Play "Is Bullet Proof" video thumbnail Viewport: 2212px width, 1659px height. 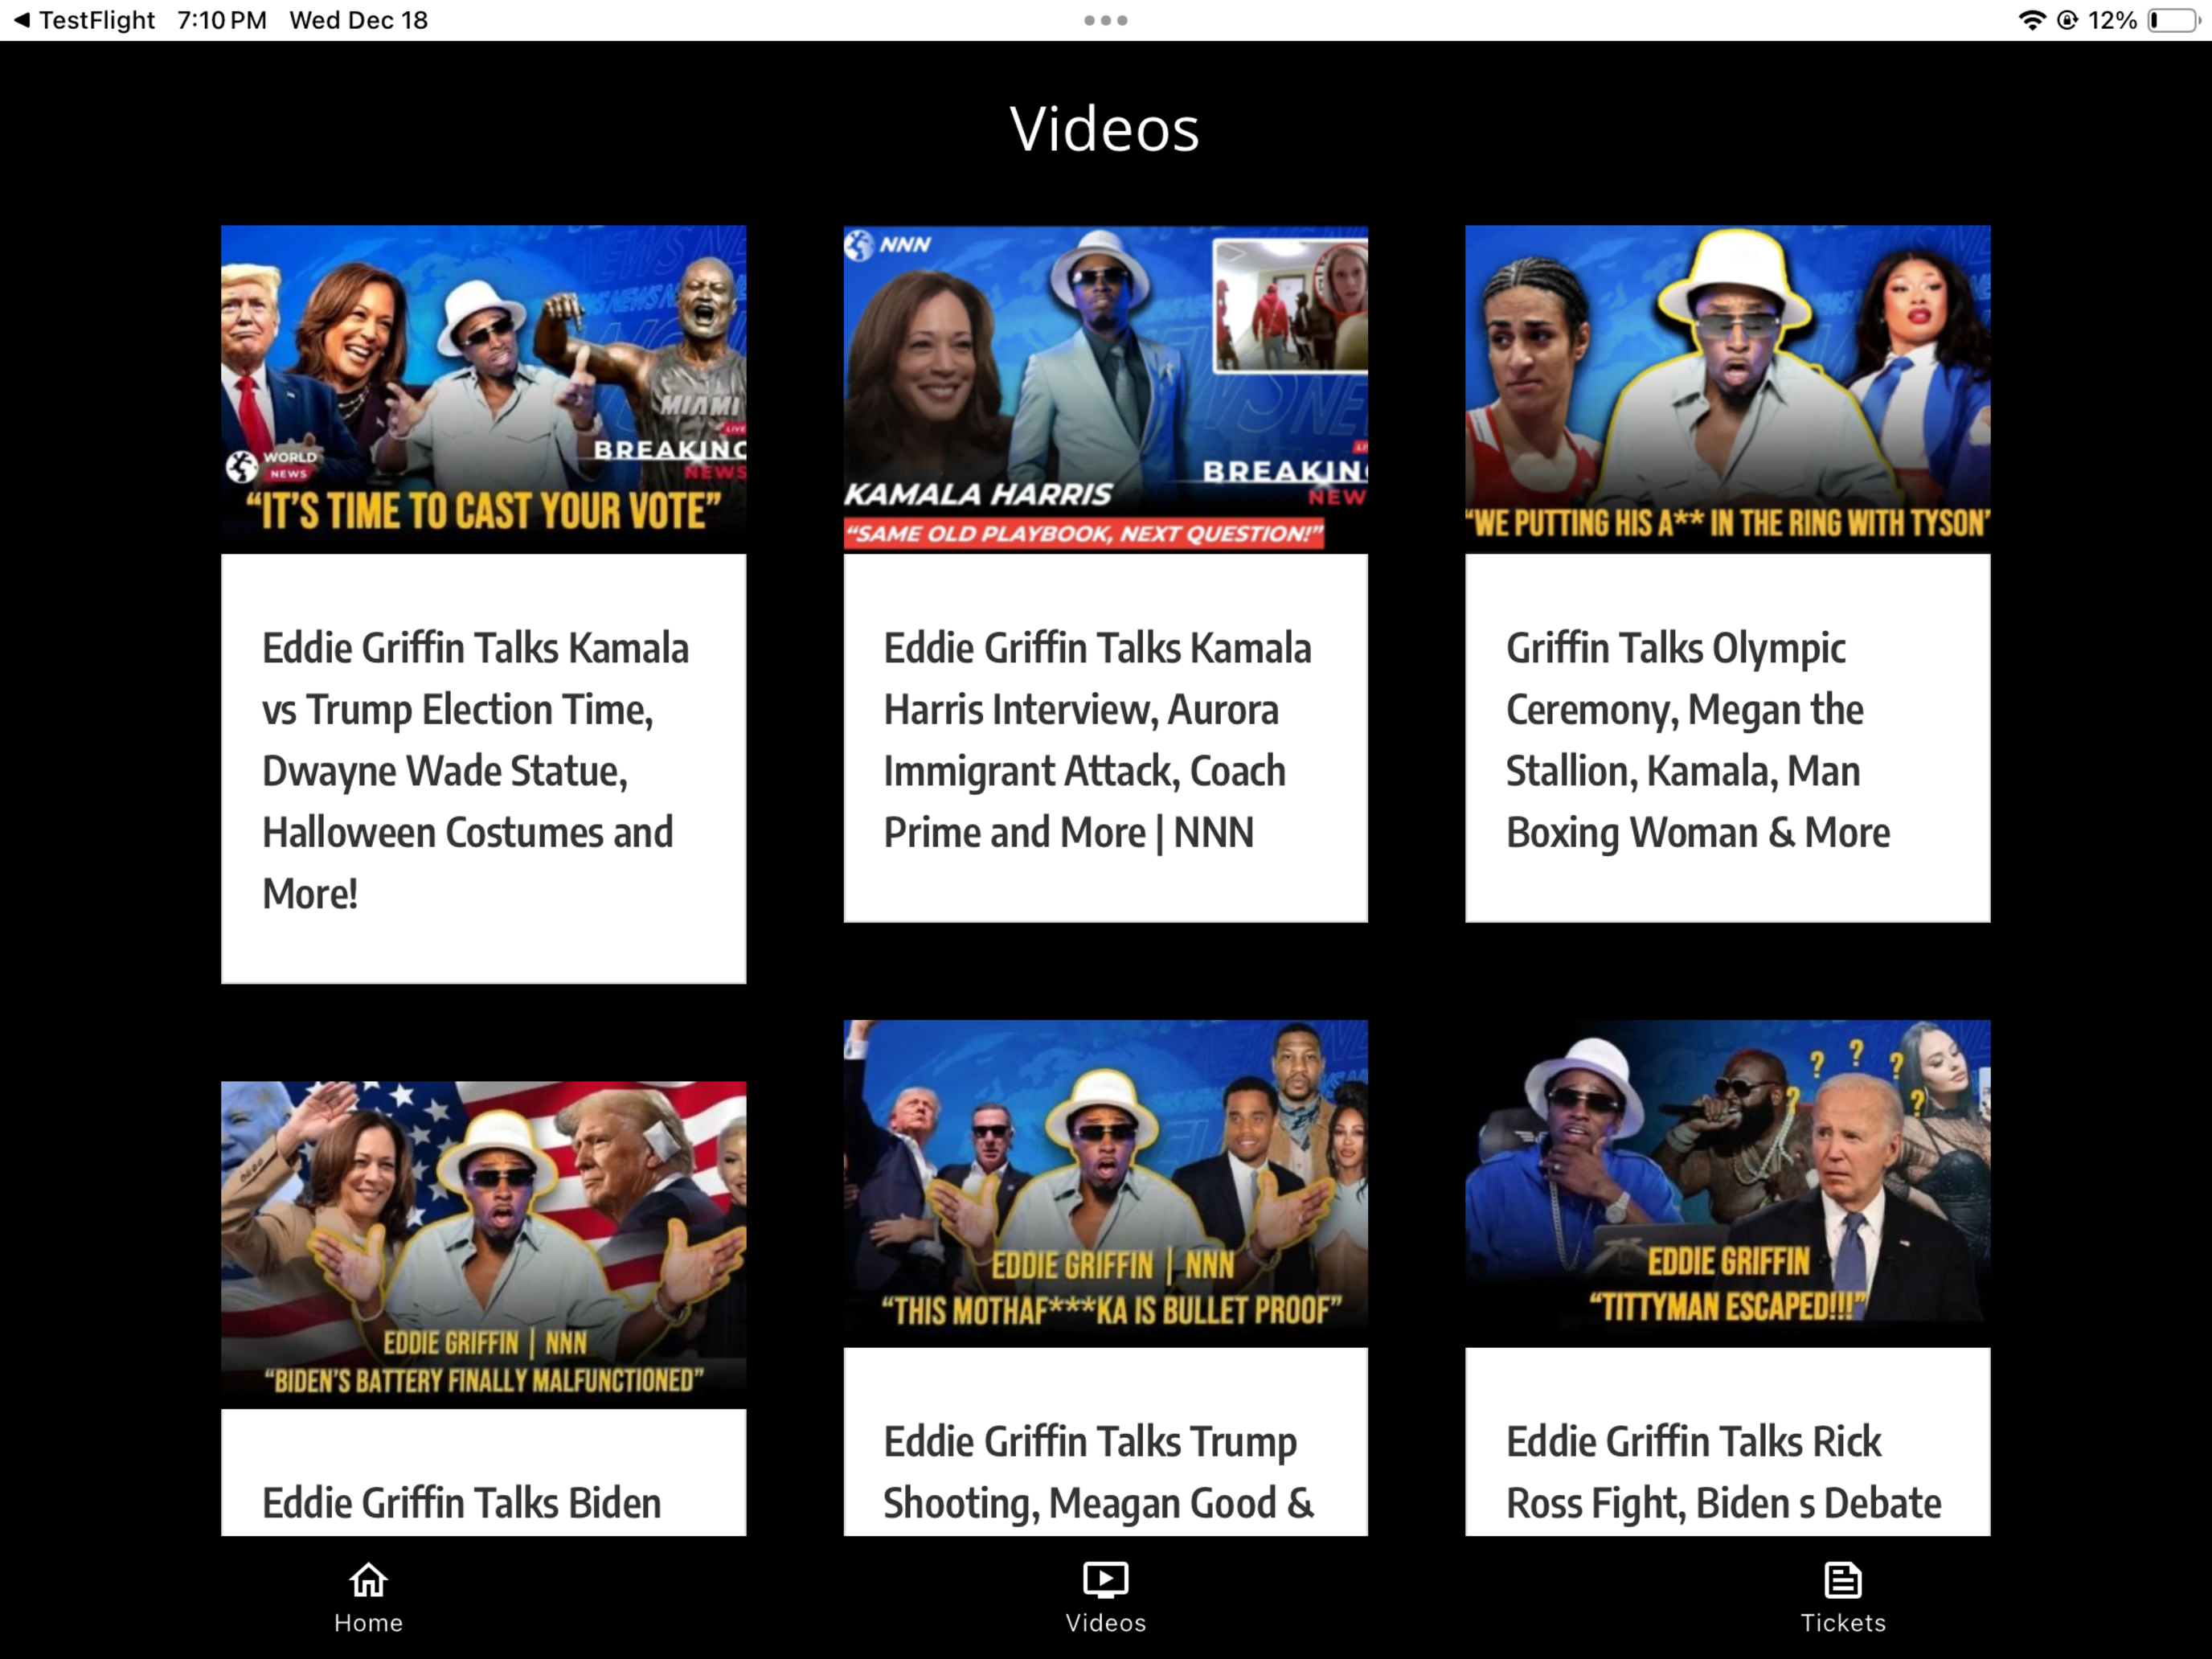[x=1105, y=1184]
